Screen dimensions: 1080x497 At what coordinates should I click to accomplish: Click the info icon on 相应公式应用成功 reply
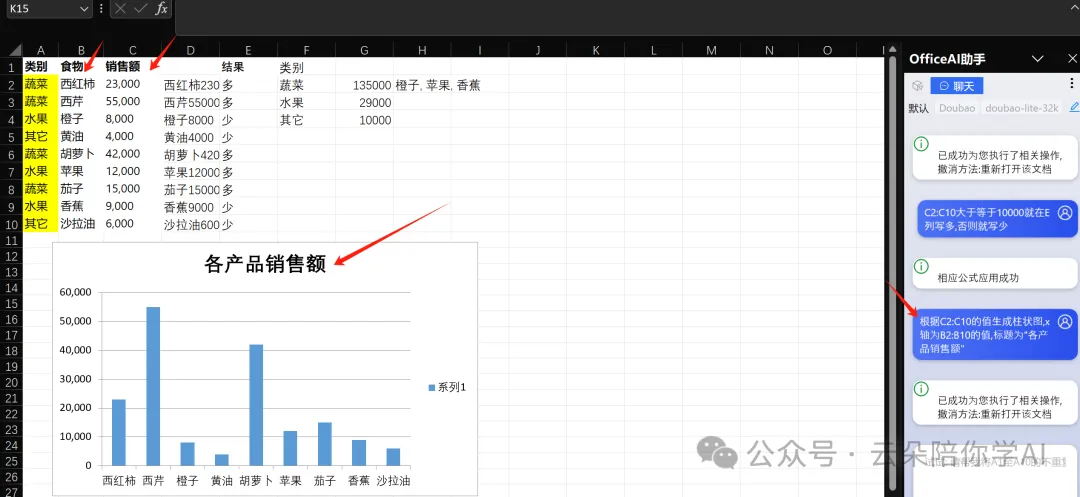click(920, 265)
